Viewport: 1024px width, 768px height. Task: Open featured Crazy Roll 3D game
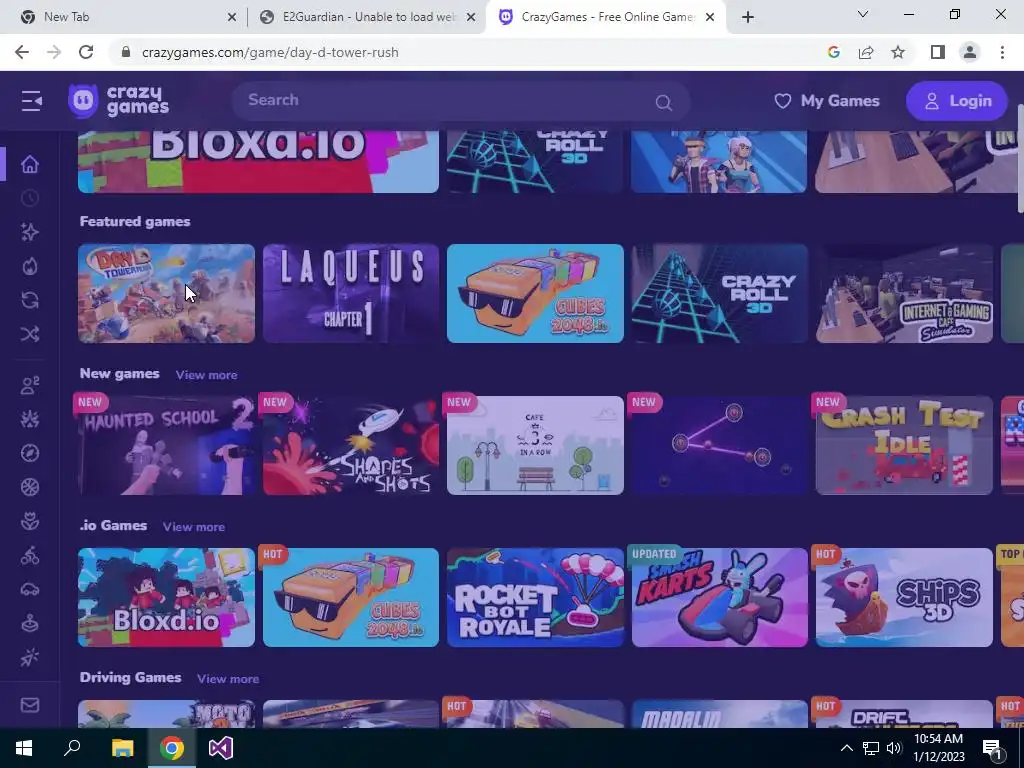point(720,293)
